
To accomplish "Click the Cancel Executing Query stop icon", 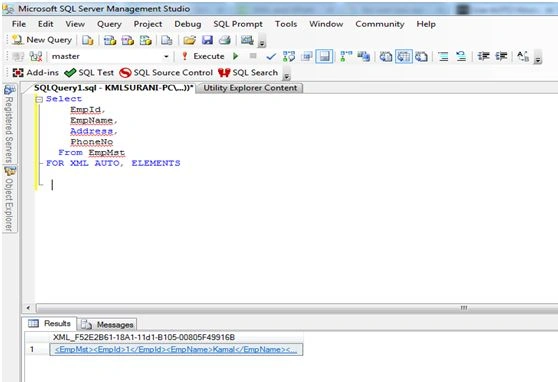I will point(253,56).
